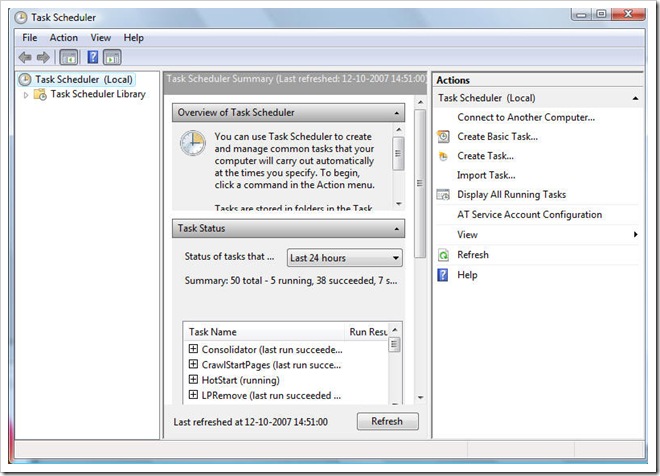Maximize the Task Scheduler window
The width and height of the screenshot is (660, 476).
(601, 14)
